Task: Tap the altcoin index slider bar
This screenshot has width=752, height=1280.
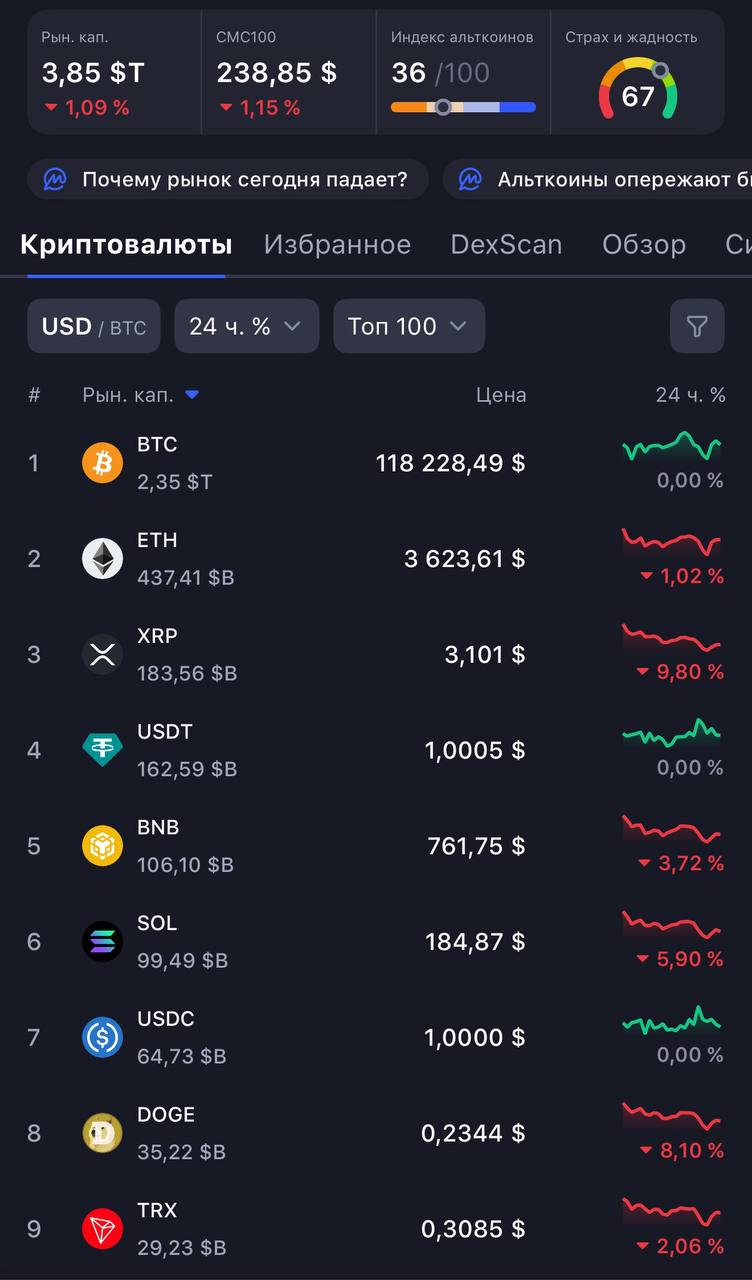Action: (463, 107)
